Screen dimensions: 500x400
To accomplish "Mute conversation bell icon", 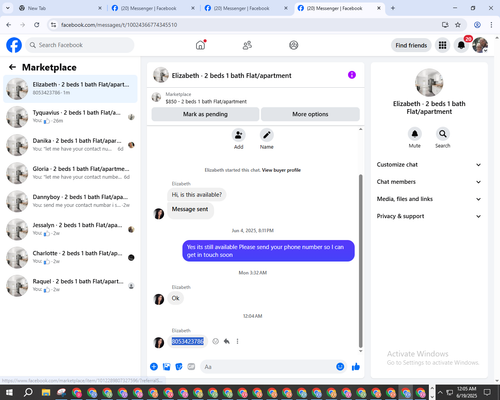I will pyautogui.click(x=415, y=134).
